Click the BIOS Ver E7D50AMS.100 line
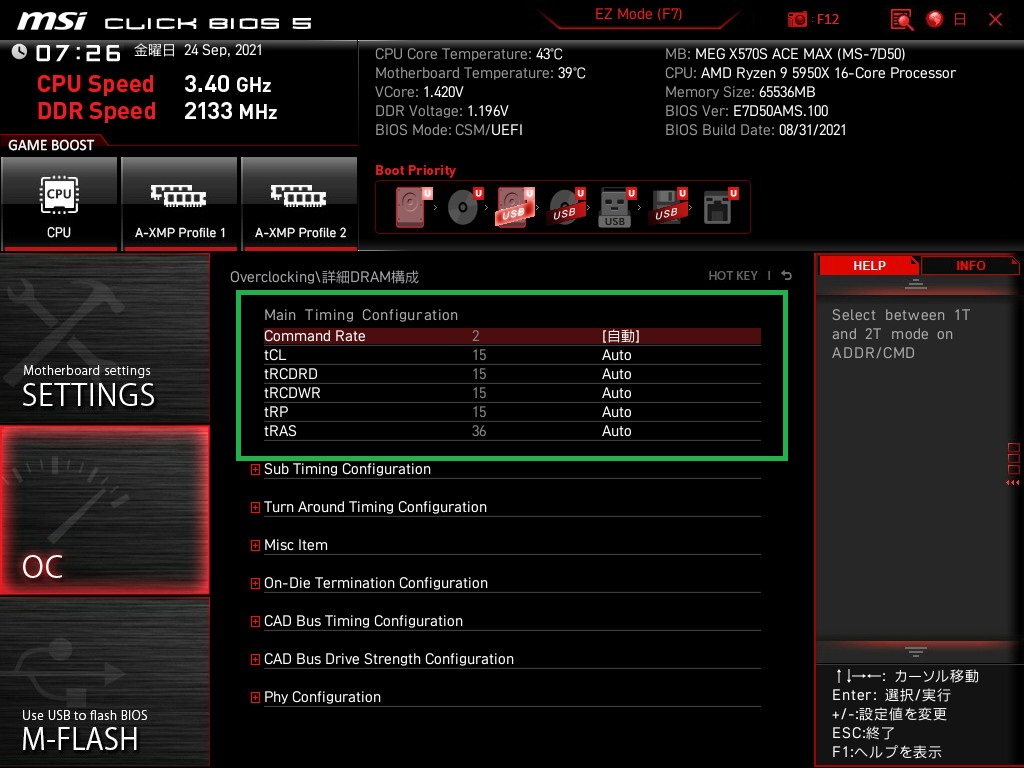 (x=746, y=111)
